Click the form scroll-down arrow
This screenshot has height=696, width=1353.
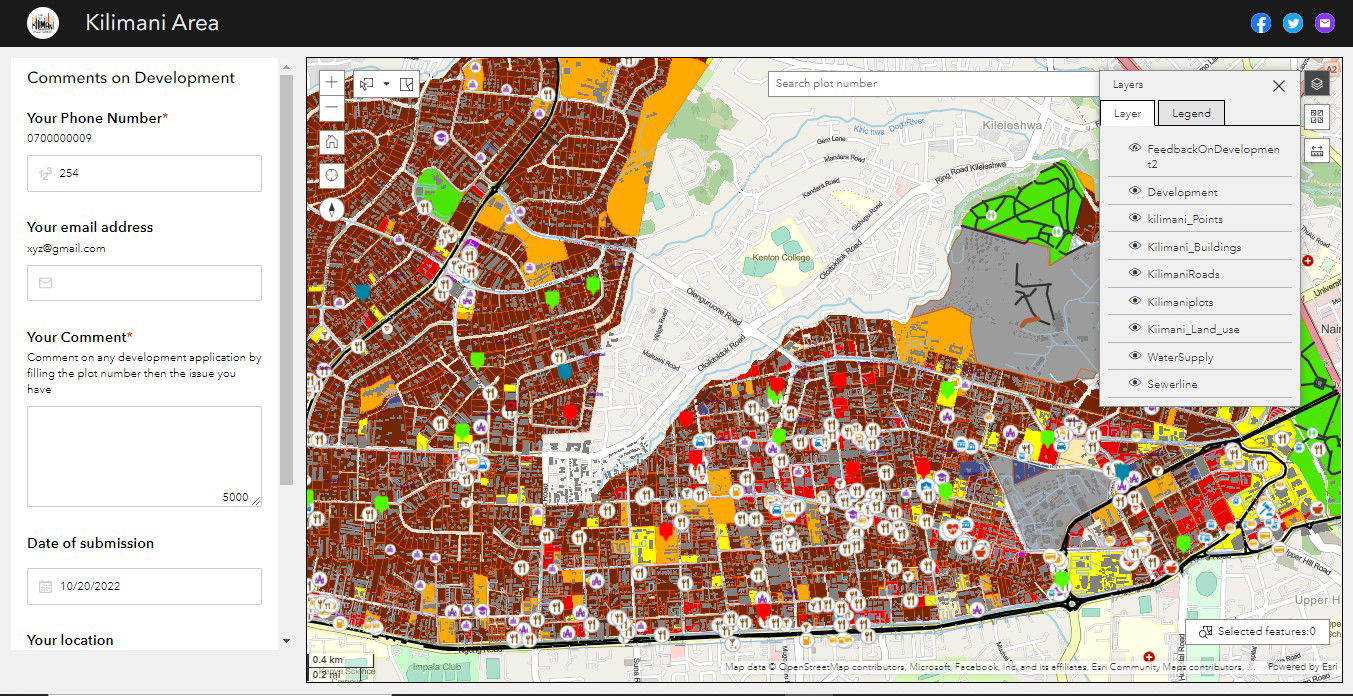(x=287, y=640)
